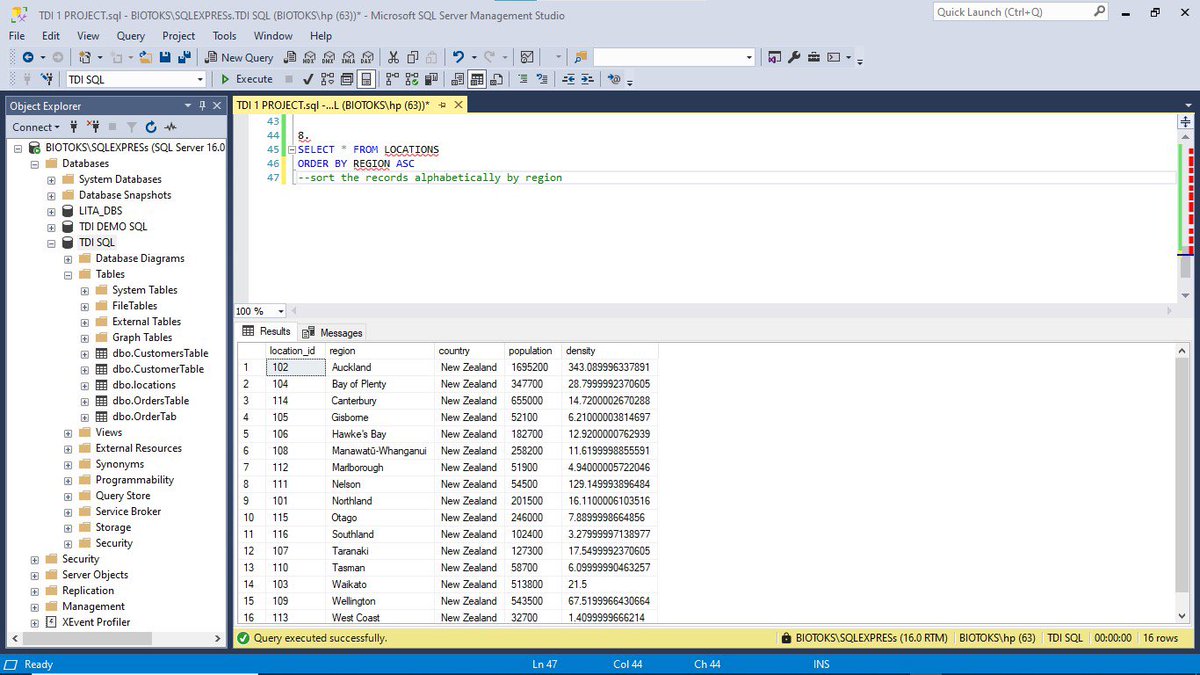
Task: Open the Project menu
Action: point(178,35)
